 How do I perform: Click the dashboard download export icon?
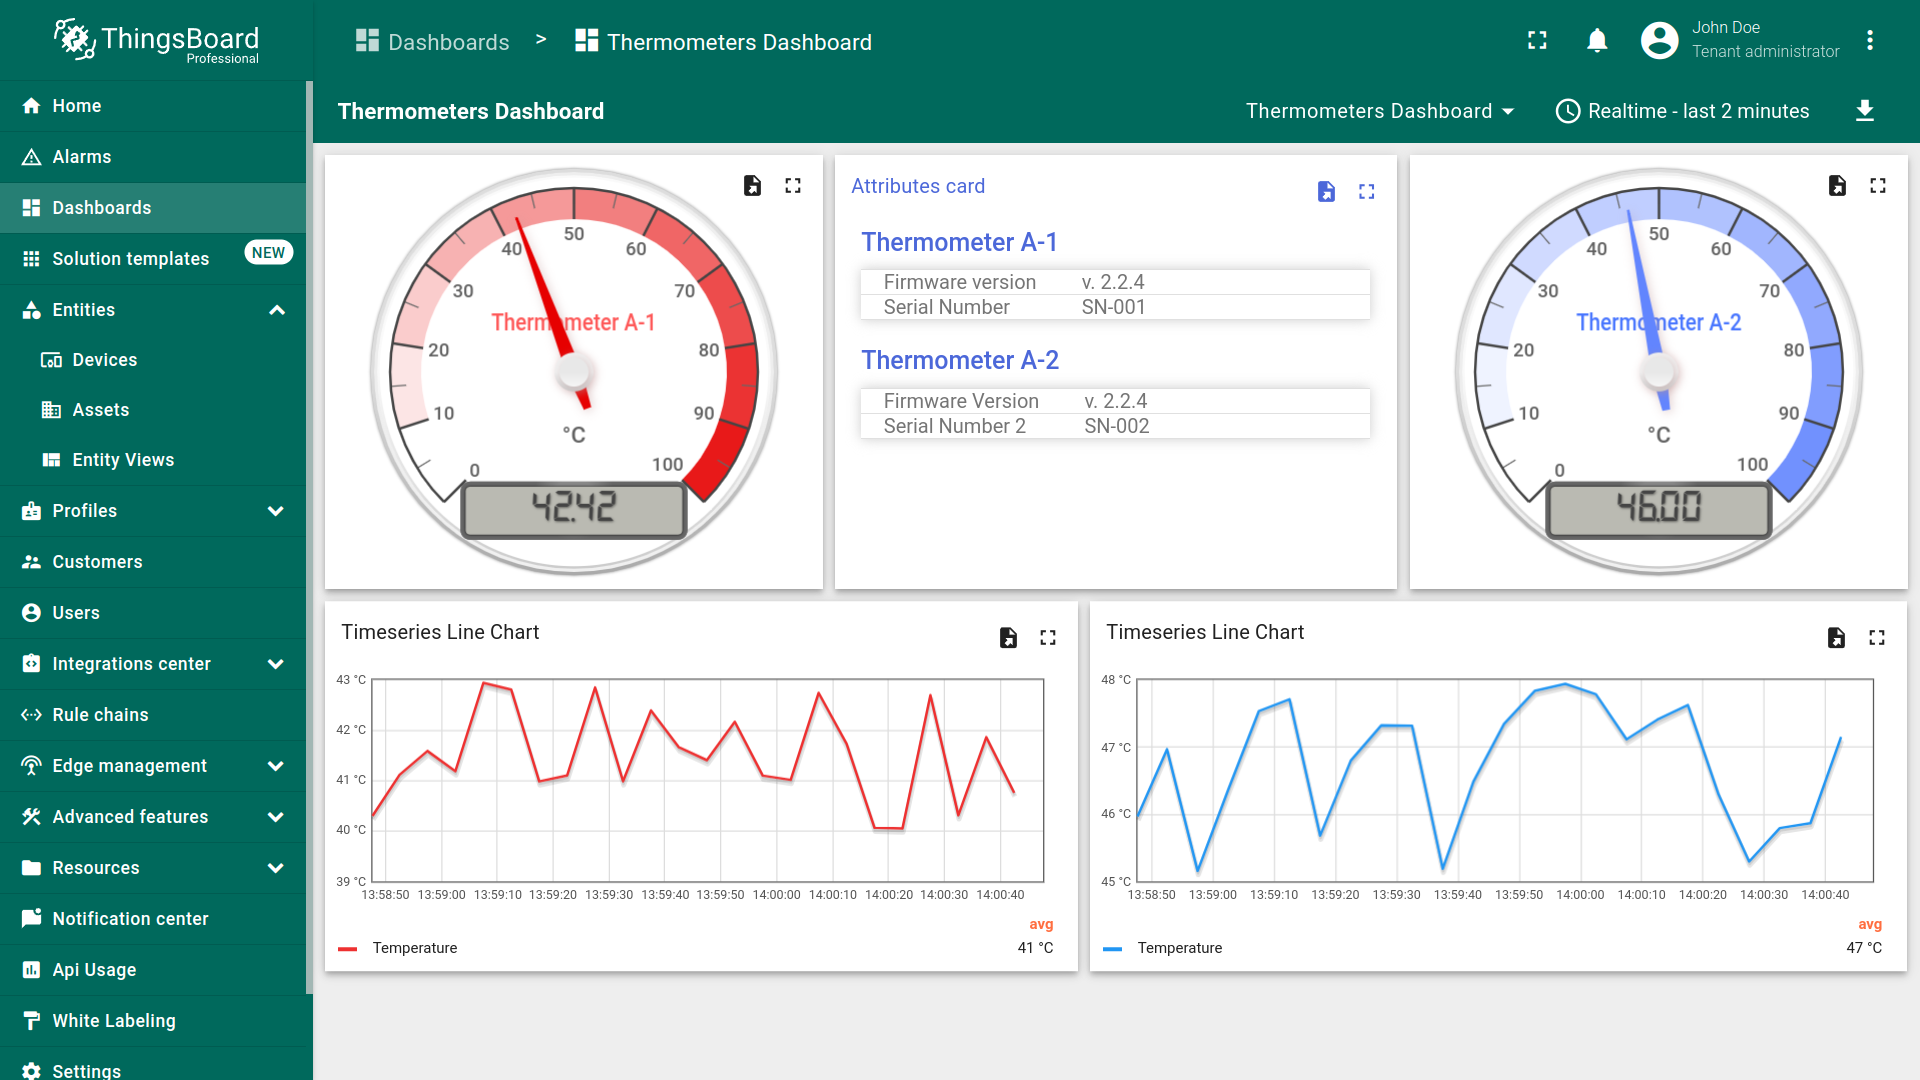click(x=1864, y=111)
